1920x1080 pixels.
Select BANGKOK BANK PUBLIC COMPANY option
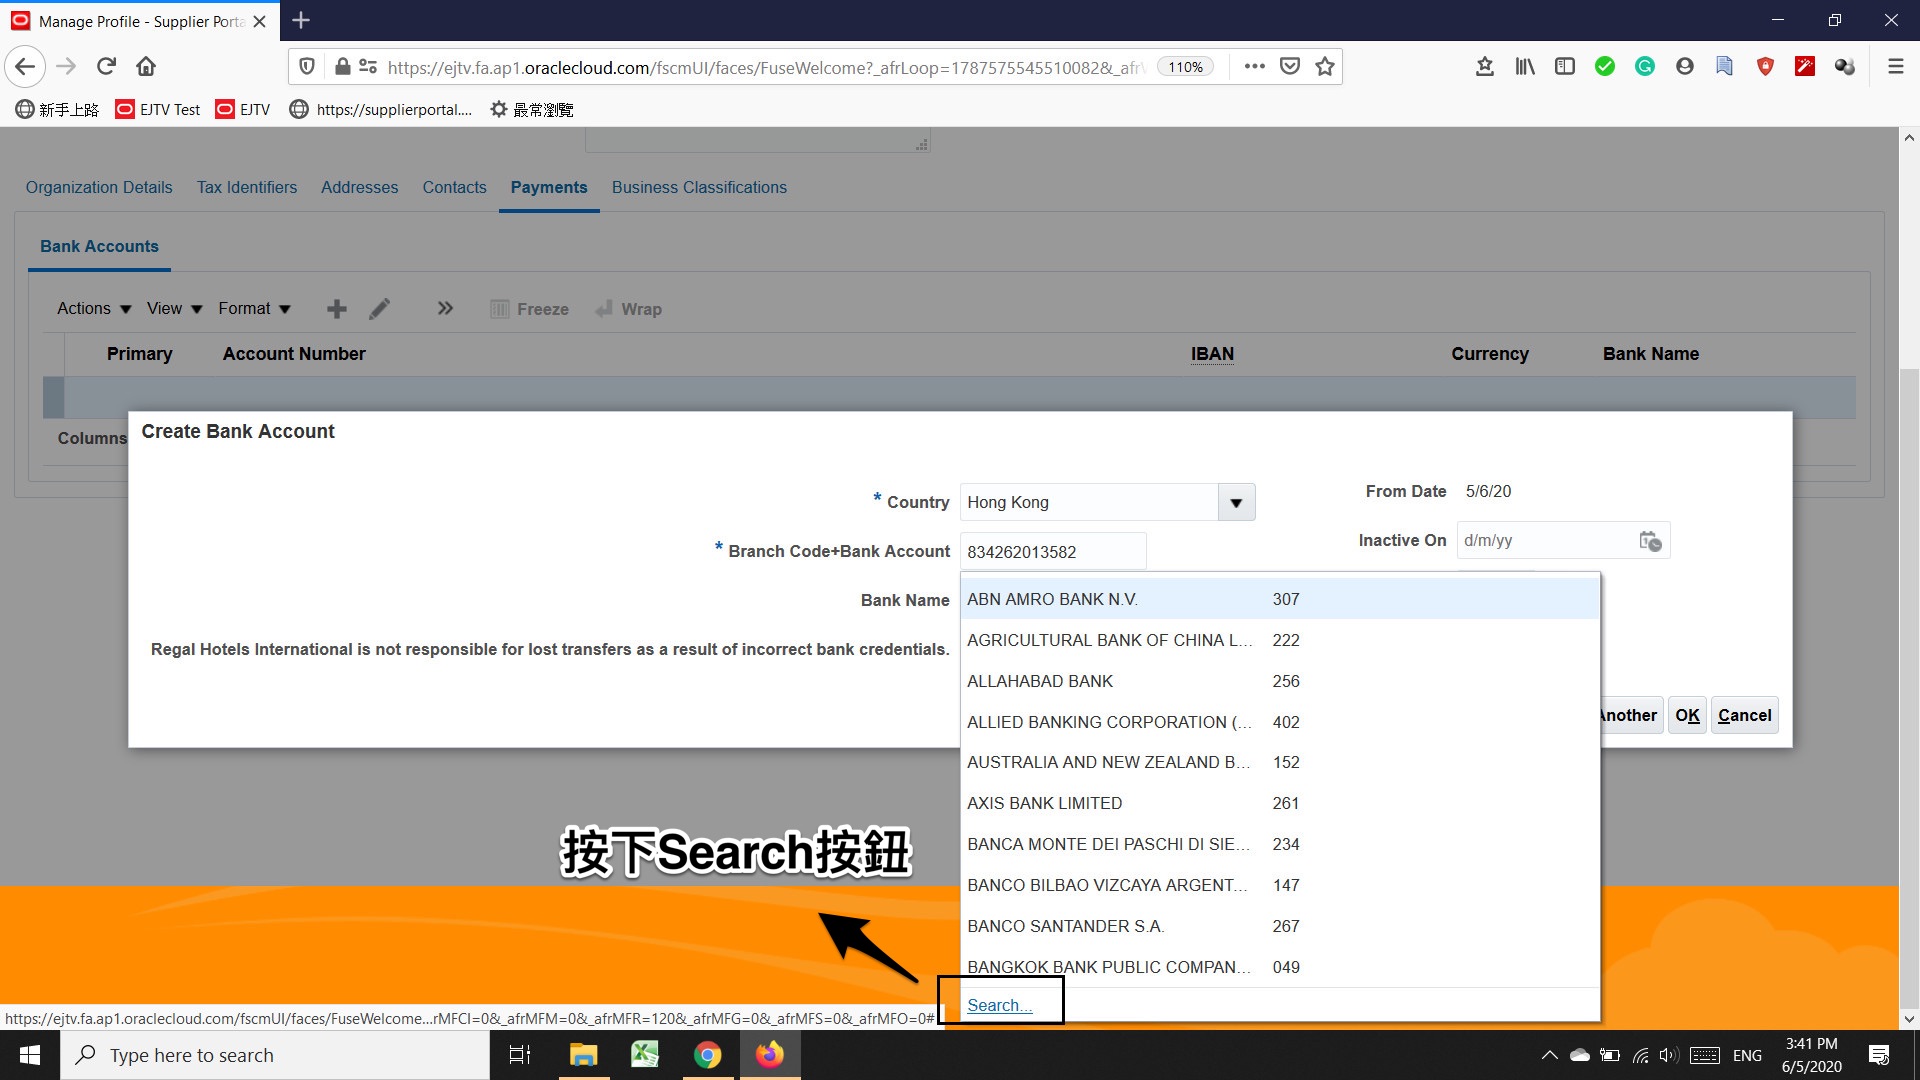[1280, 968]
